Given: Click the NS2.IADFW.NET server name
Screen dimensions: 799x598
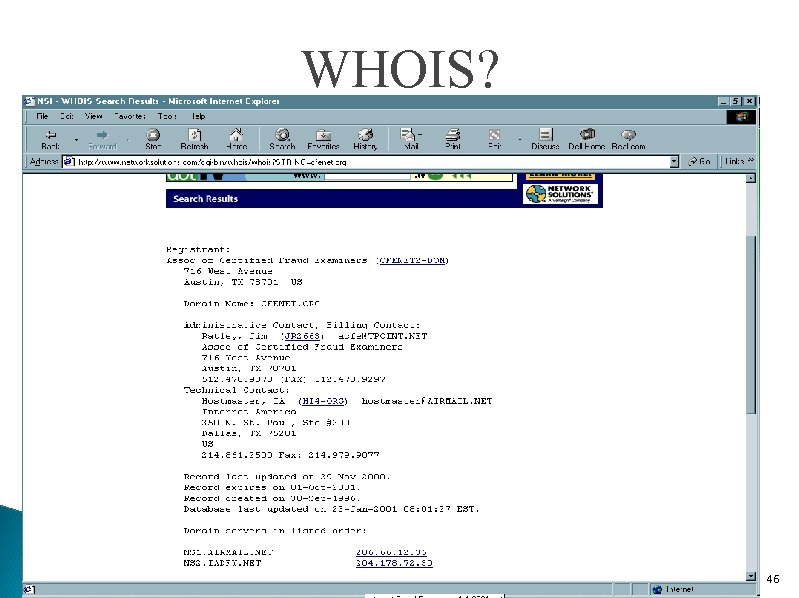Looking at the screenshot, I should (x=222, y=563).
